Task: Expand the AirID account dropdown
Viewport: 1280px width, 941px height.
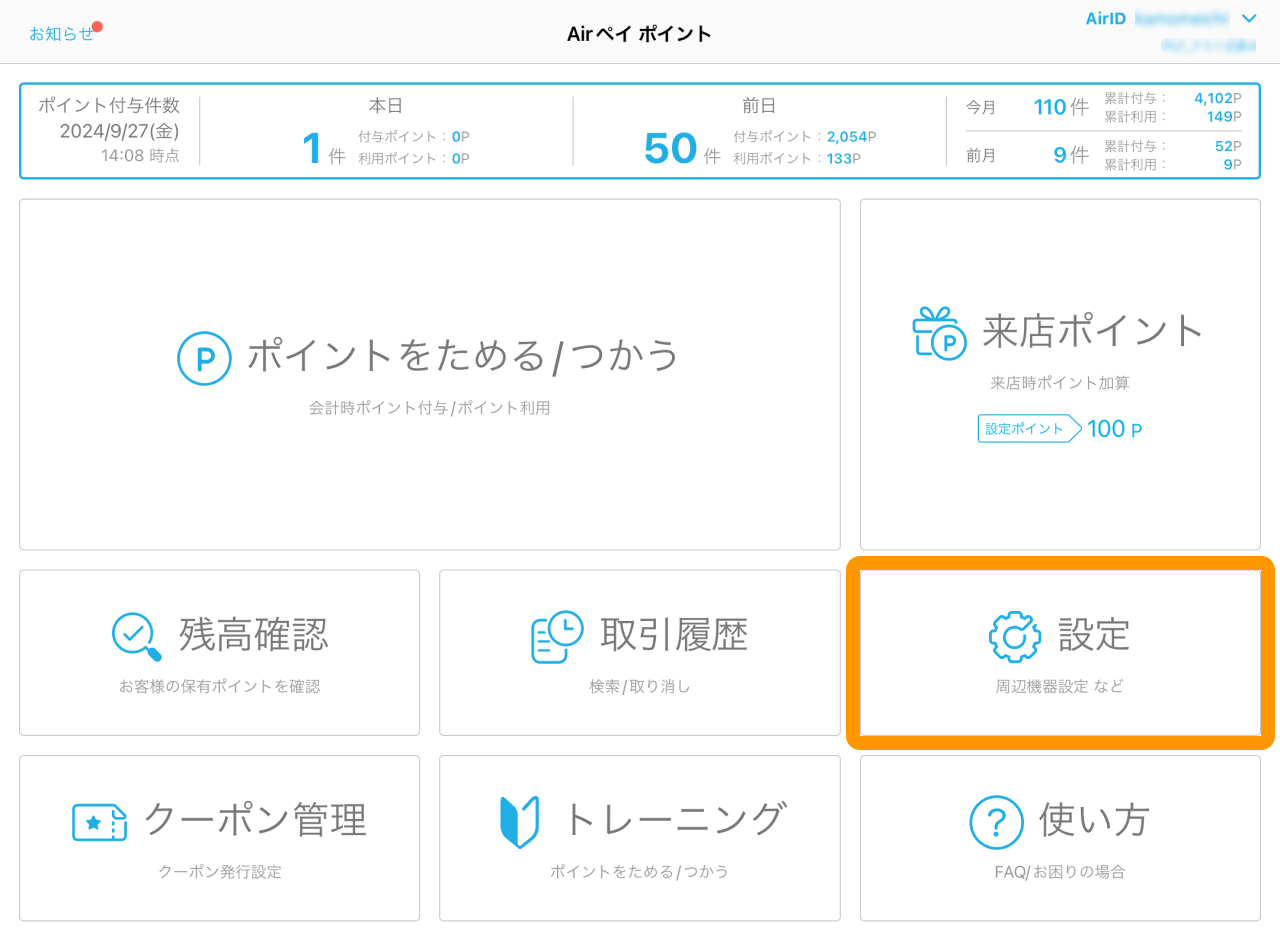Action: pos(1248,18)
